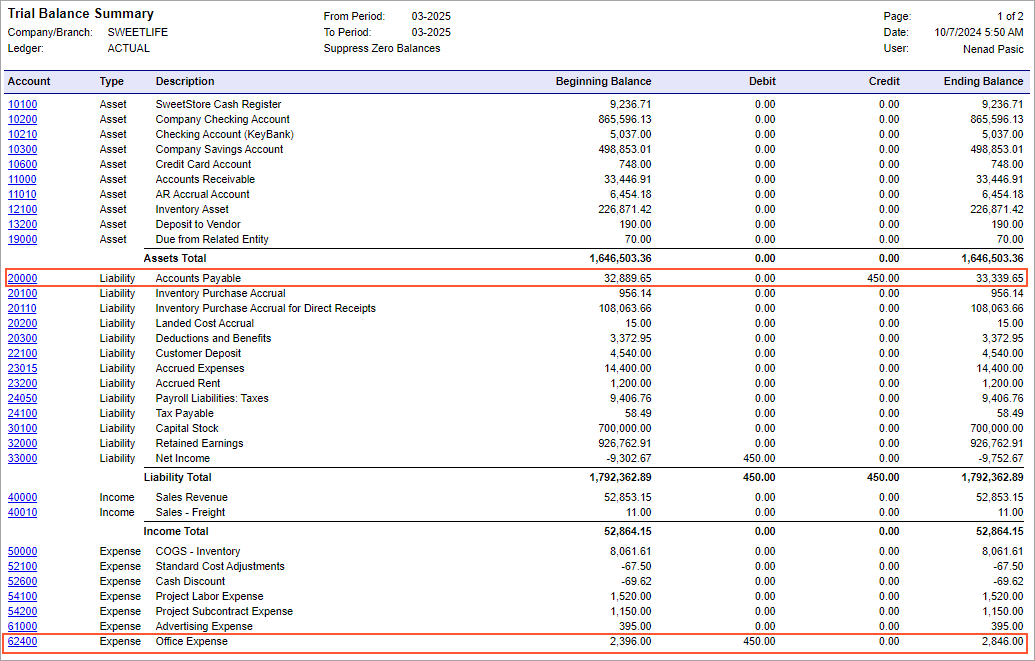Click the Ending Balance column header
This screenshot has height=661, width=1035.
point(983,81)
